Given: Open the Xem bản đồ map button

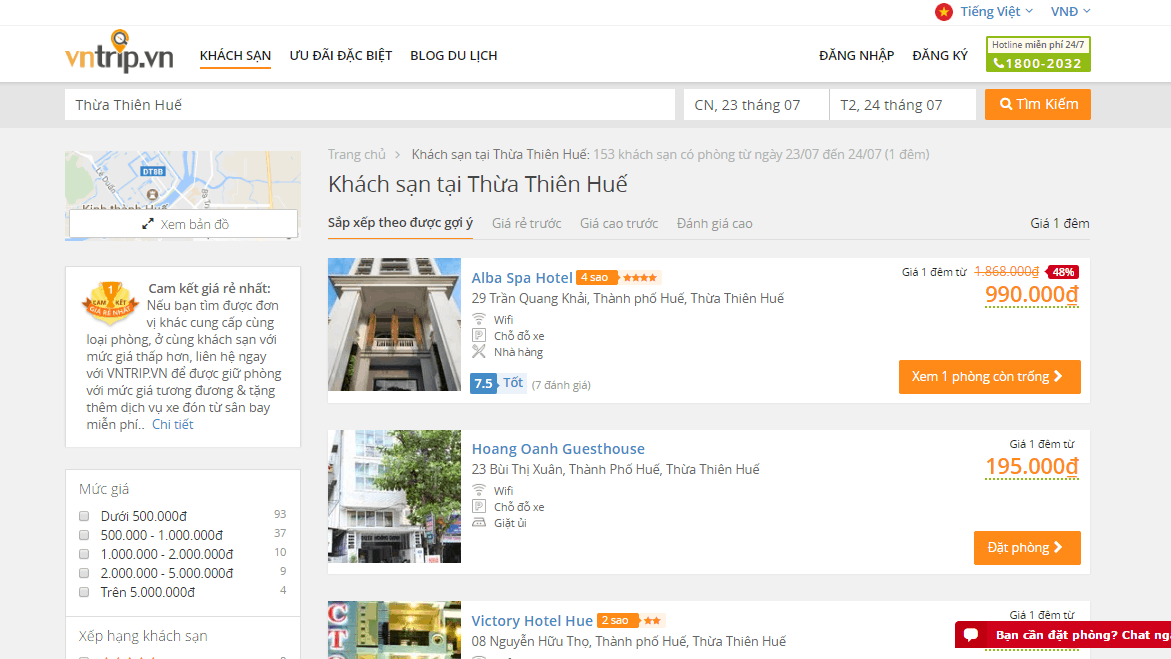Looking at the screenshot, I should 184,224.
